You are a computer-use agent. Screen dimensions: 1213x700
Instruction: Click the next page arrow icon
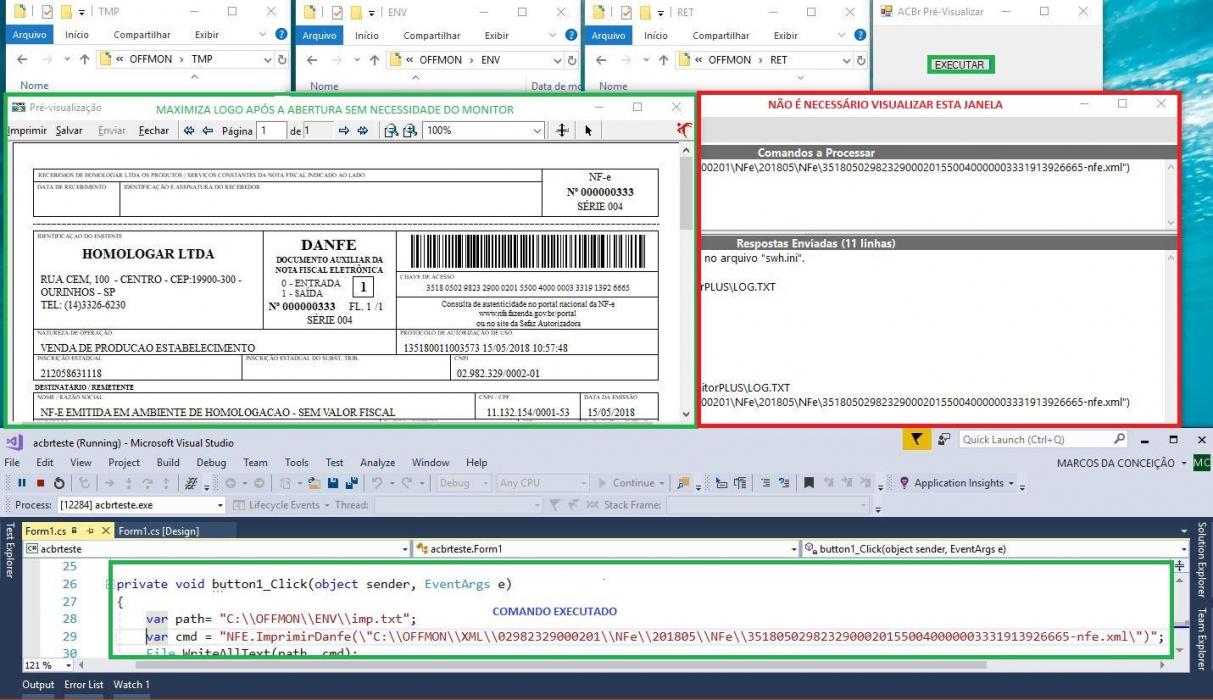tap(344, 131)
